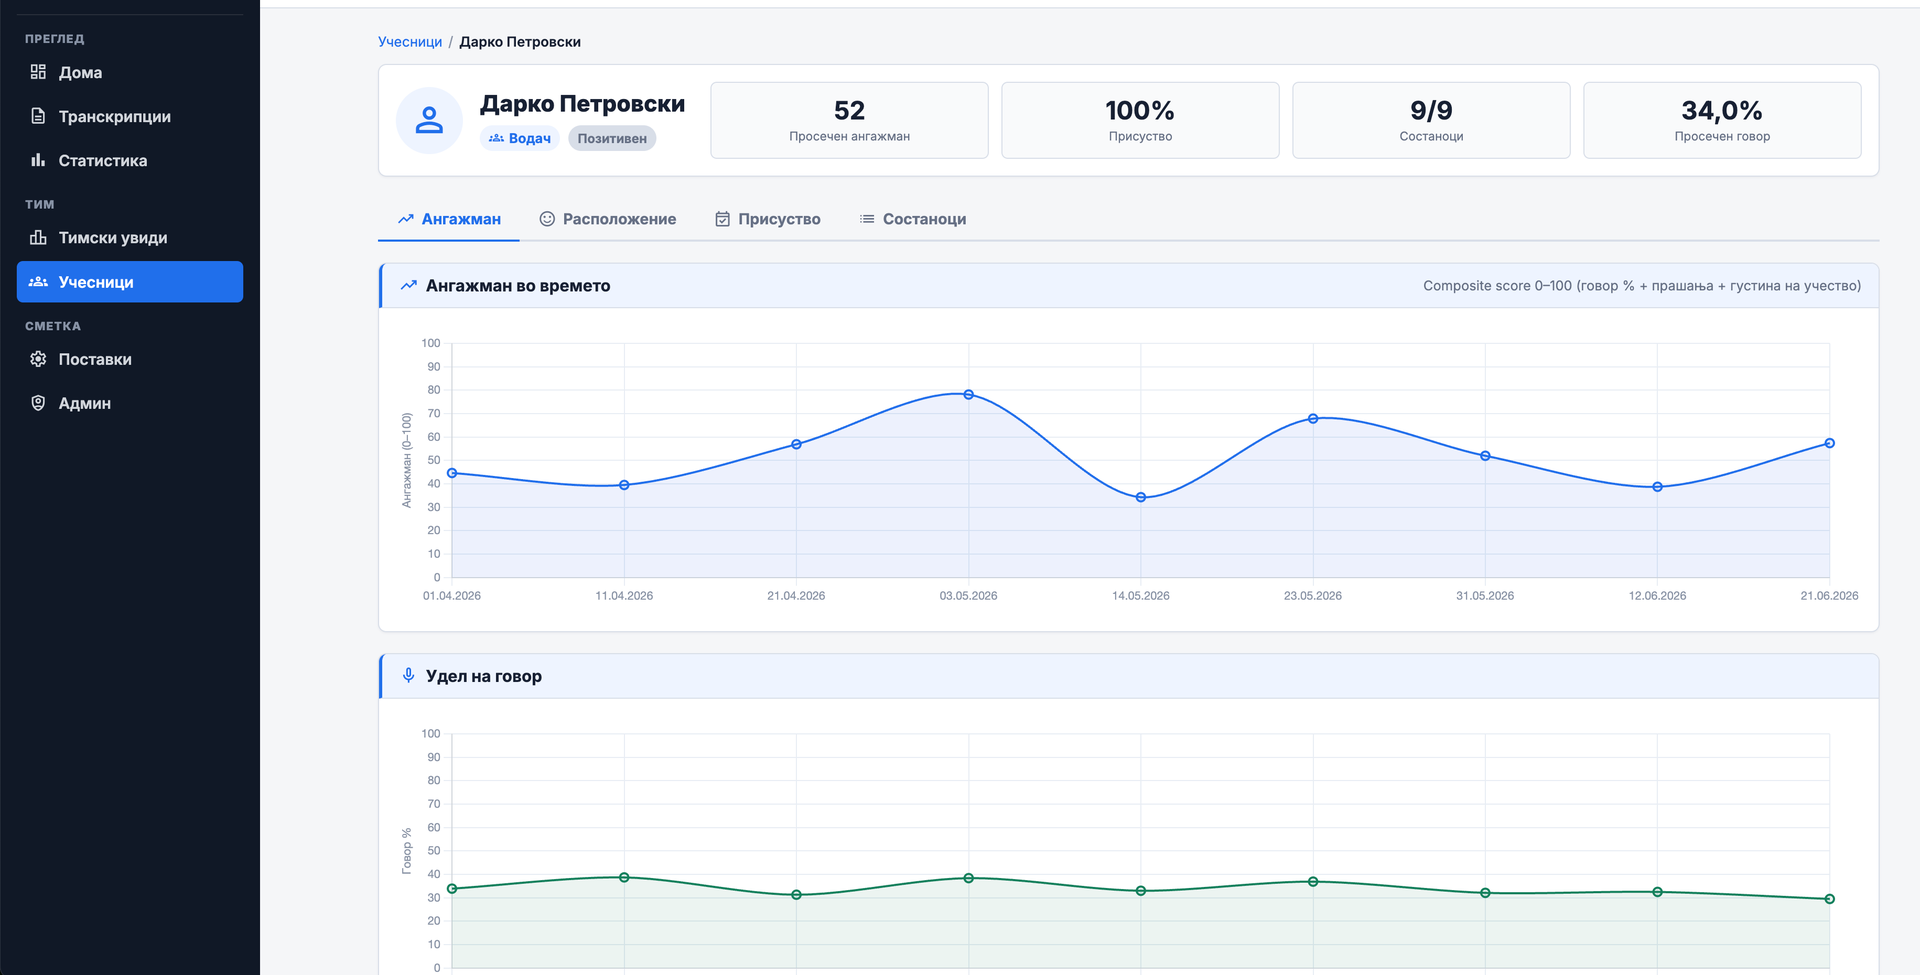Image resolution: width=1920 pixels, height=975 pixels.
Task: Click engagement data point at 21.04.2026
Action: [x=796, y=444]
